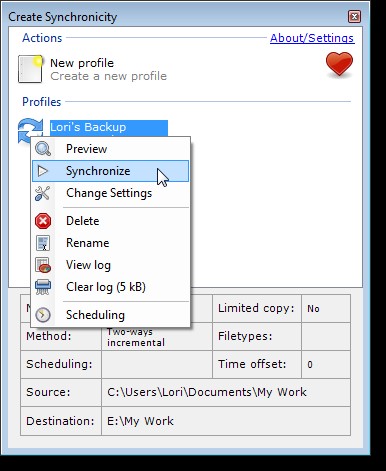Click the clock Scheduling icon
Screen dimensions: 386x471
tap(43, 315)
